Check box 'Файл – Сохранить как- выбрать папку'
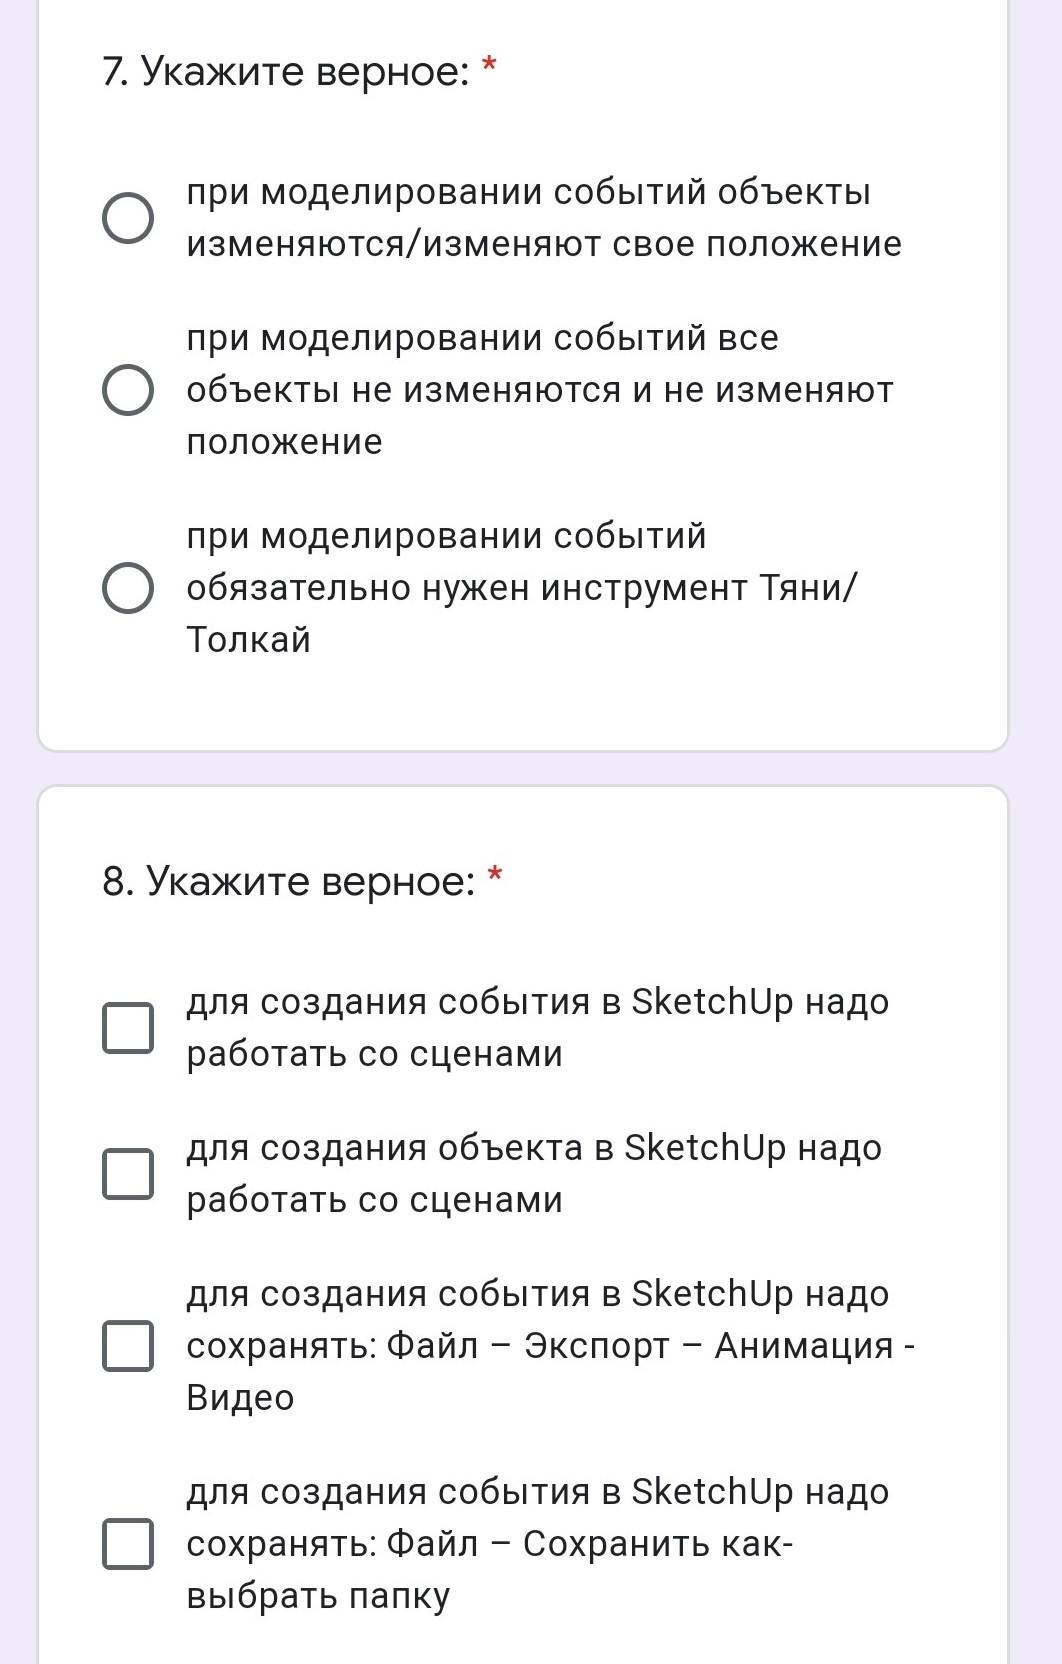Screen dimensions: 1062x1664 (128, 1544)
